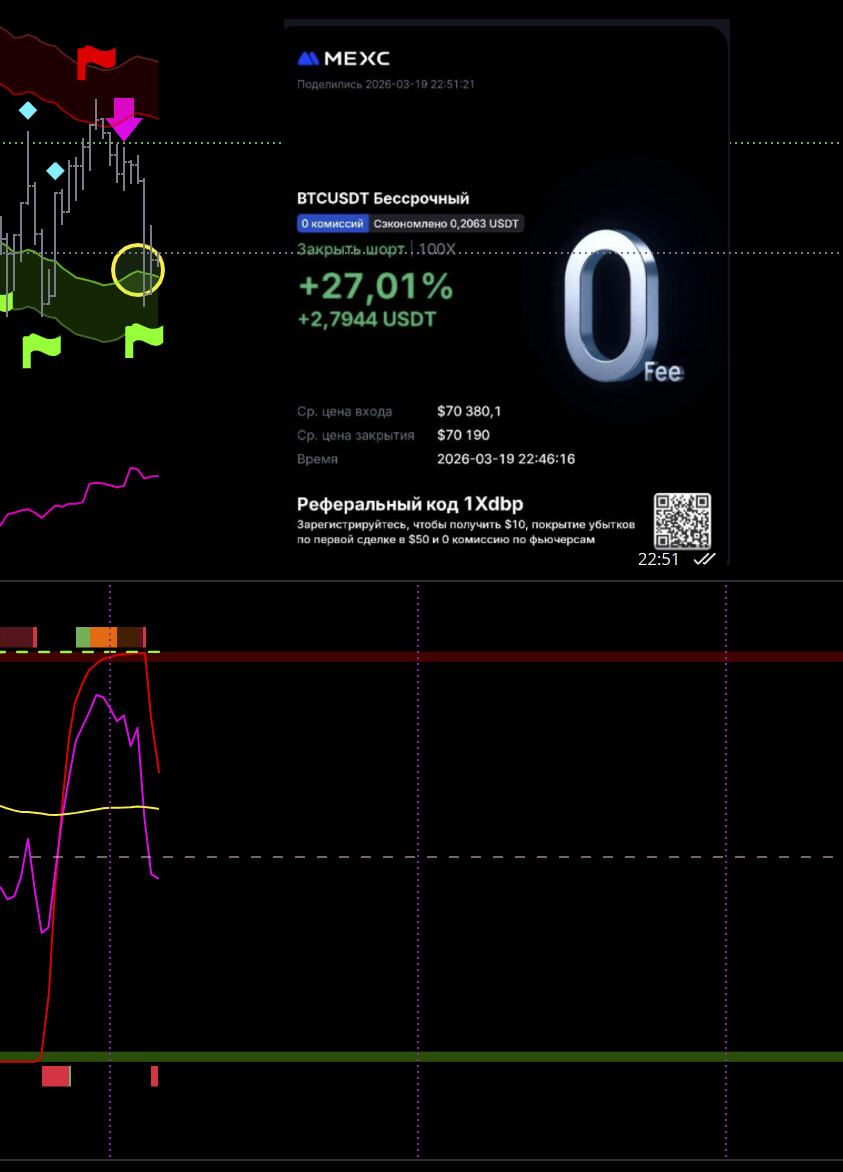Screen dimensions: 843x1172
Task: Click the QR code on the referral card
Action: (x=682, y=521)
